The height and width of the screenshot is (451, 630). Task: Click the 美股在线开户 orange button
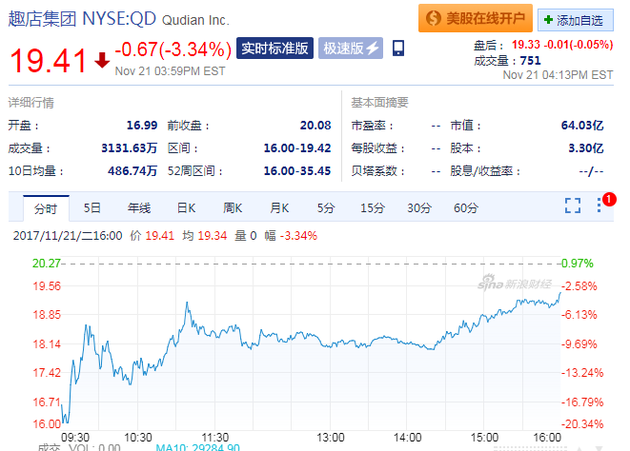[x=475, y=18]
